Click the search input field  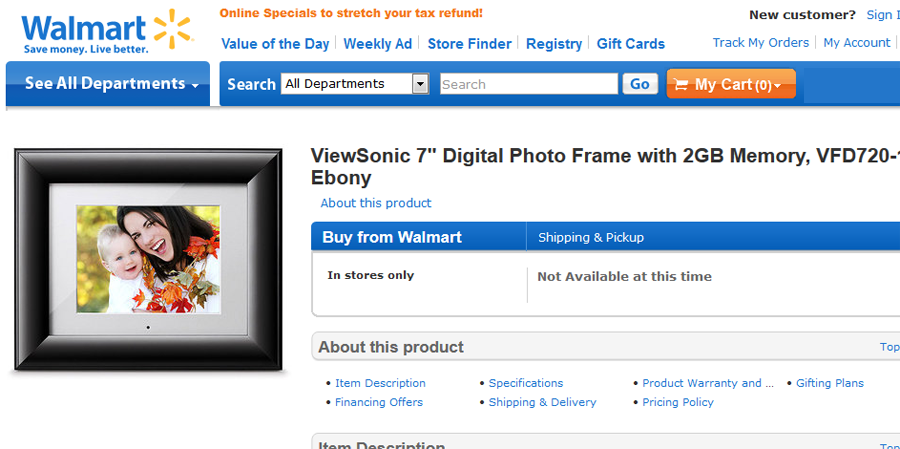coord(528,84)
